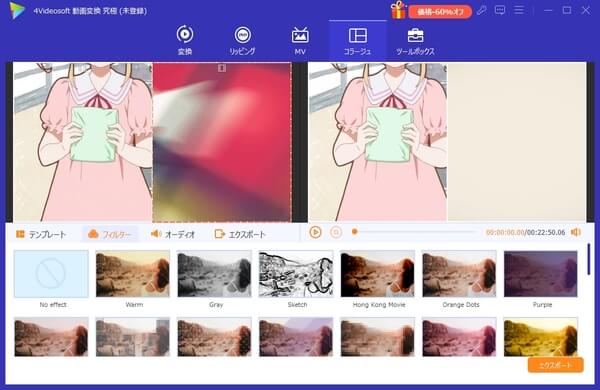
Task: Apply the Hong Kong Movie filter
Action: coord(378,274)
